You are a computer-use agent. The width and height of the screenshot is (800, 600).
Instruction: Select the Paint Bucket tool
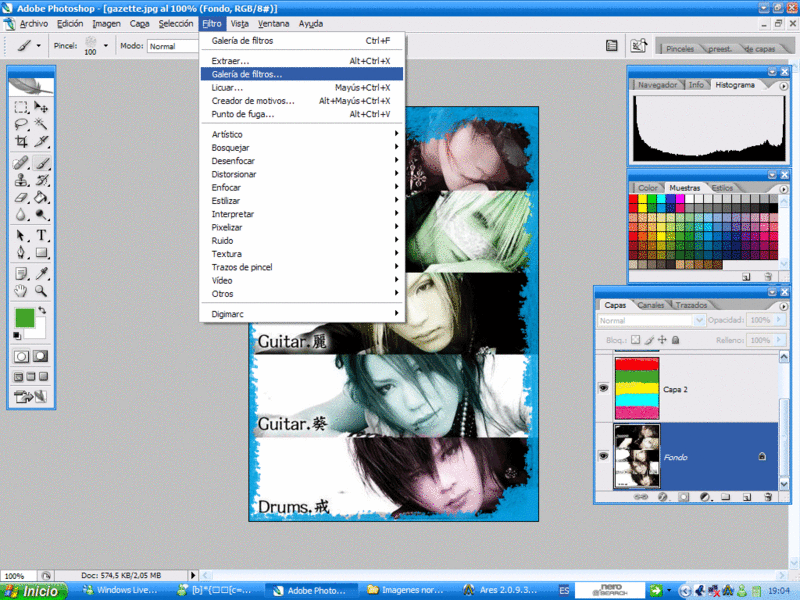(x=41, y=197)
